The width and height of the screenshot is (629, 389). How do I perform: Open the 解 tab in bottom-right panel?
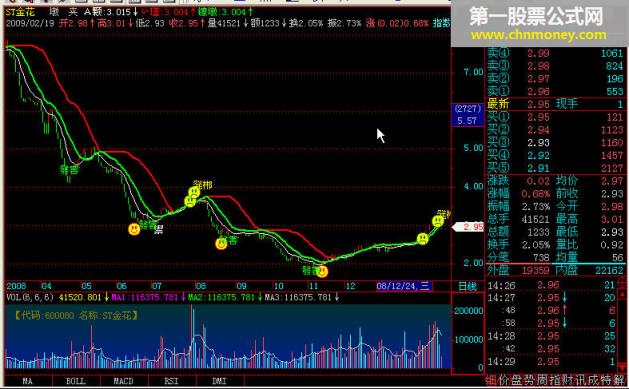click(620, 380)
